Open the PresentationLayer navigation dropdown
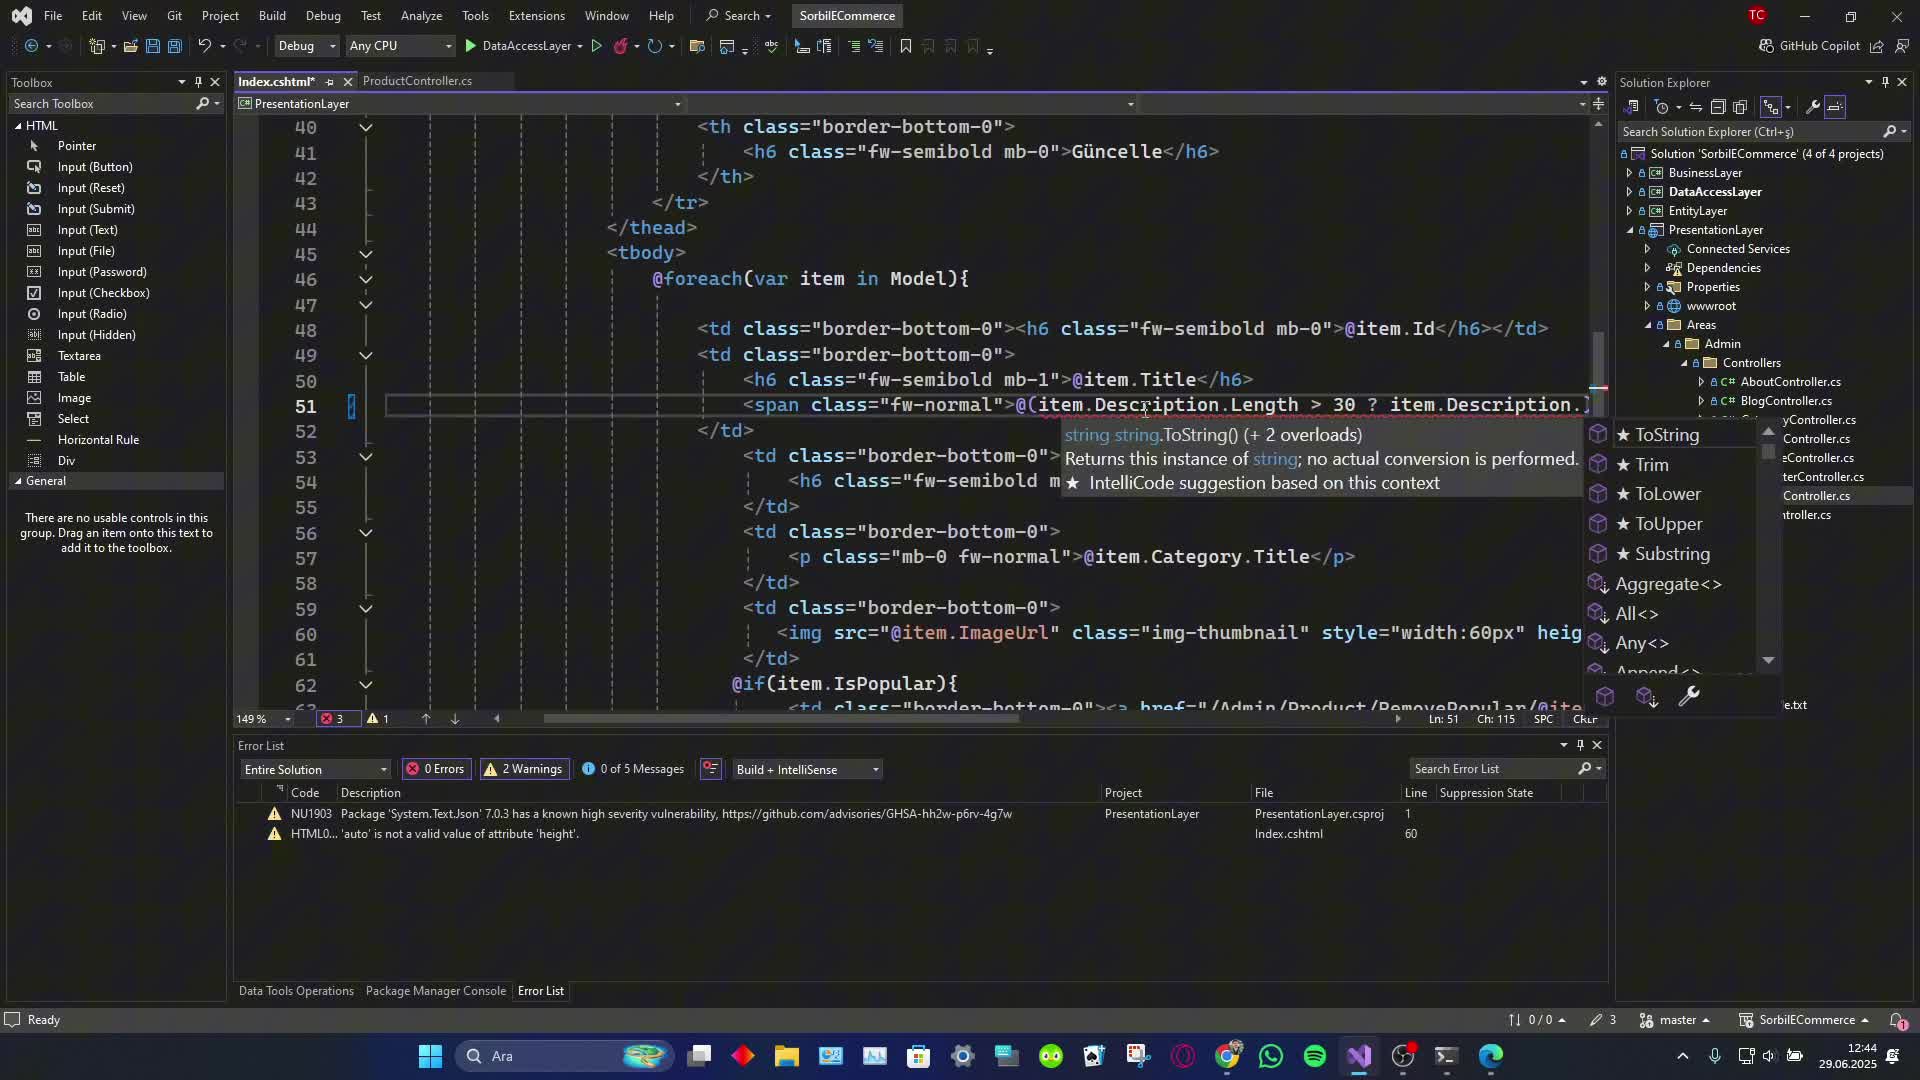 [x=460, y=104]
